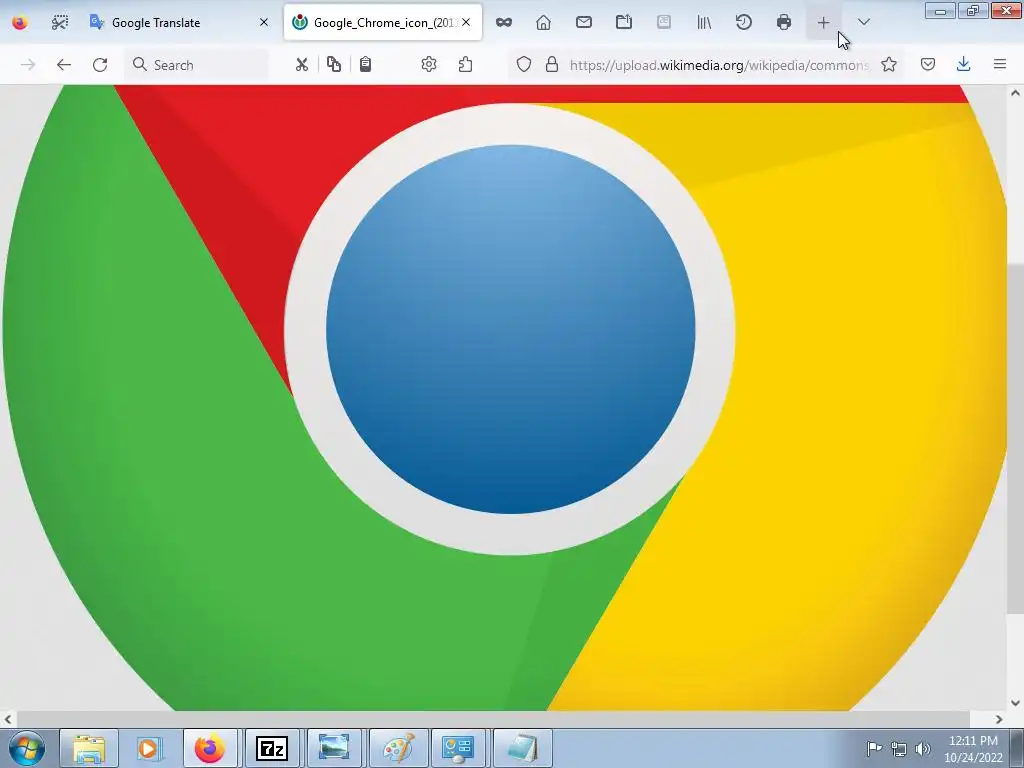Print the page with printer icon
This screenshot has height=768, width=1024.
pos(784,23)
